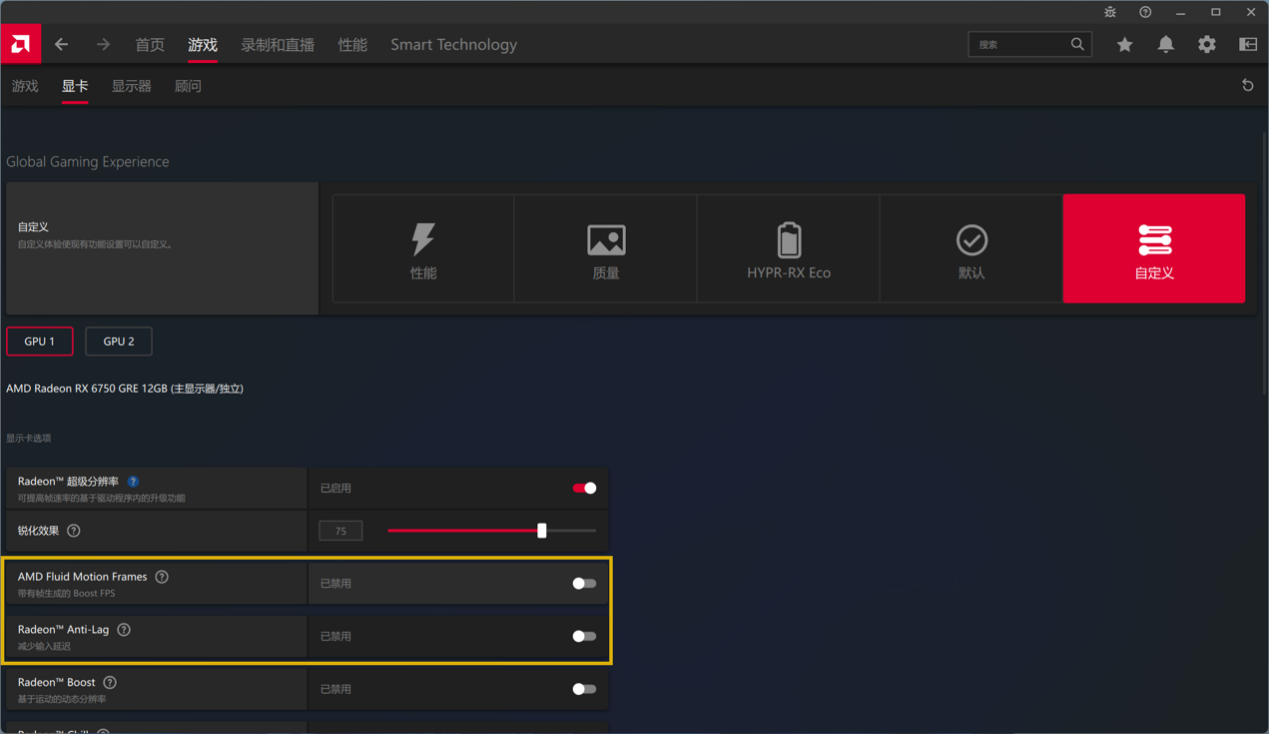Click Global Gaming Experience heading
1269x734 pixels.
88,162
